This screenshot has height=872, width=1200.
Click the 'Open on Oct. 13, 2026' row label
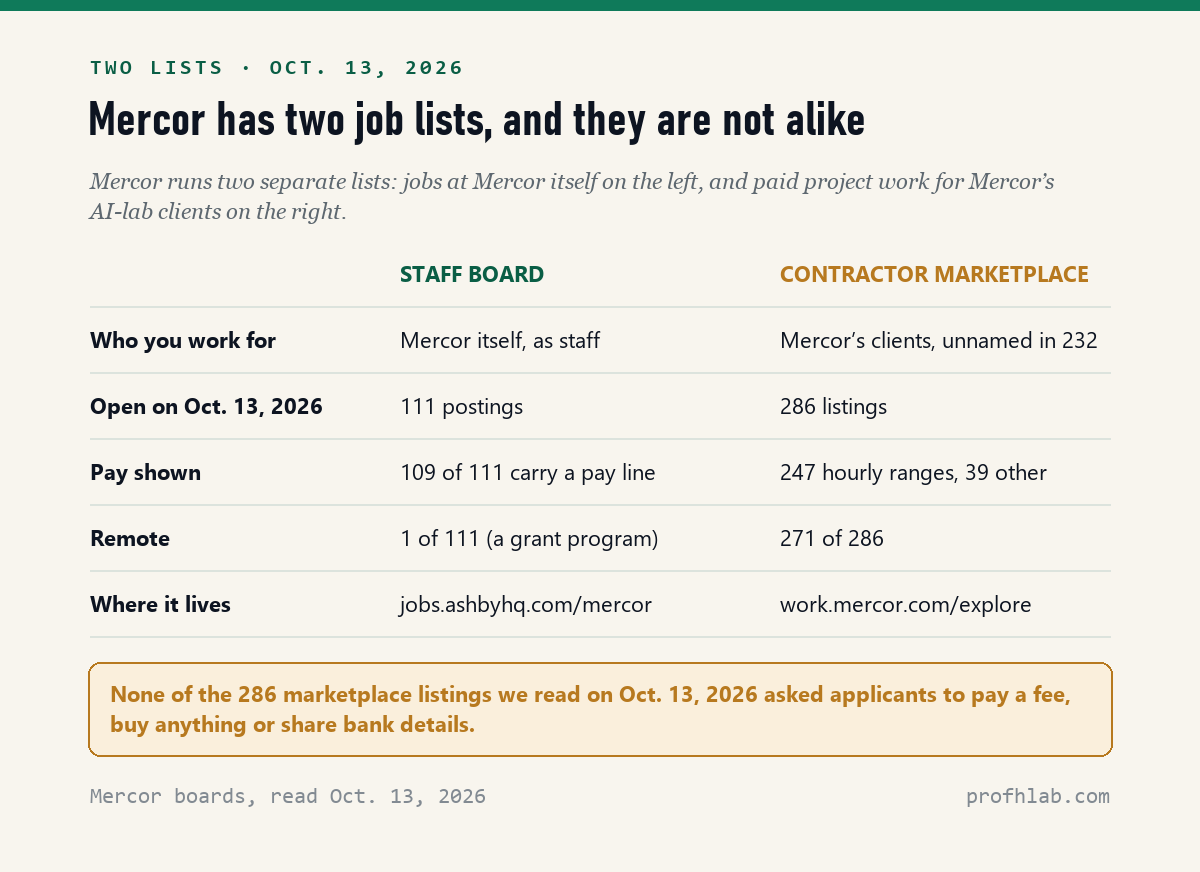click(x=206, y=407)
